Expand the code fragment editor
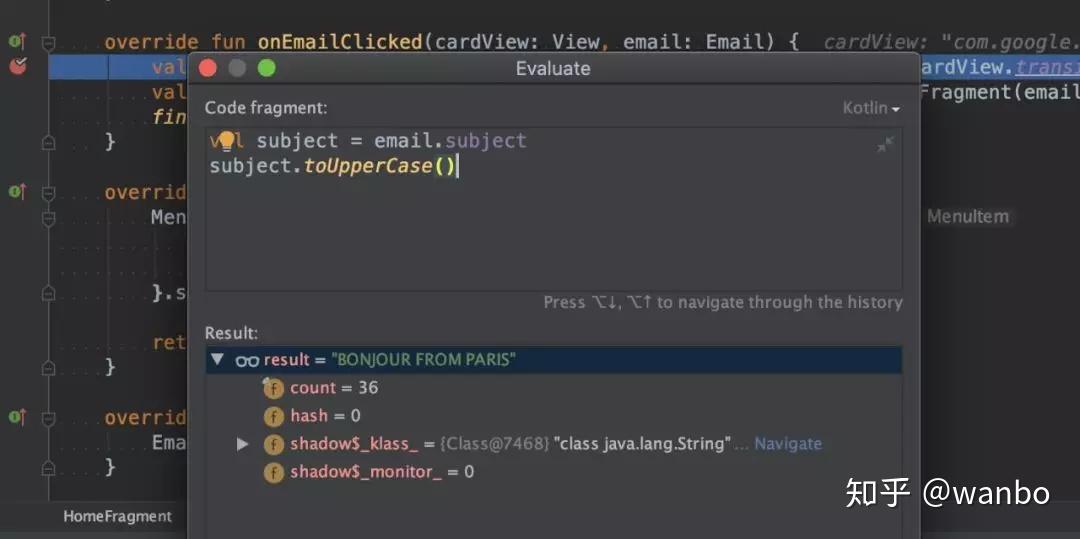Image resolution: width=1080 pixels, height=539 pixels. 885,145
